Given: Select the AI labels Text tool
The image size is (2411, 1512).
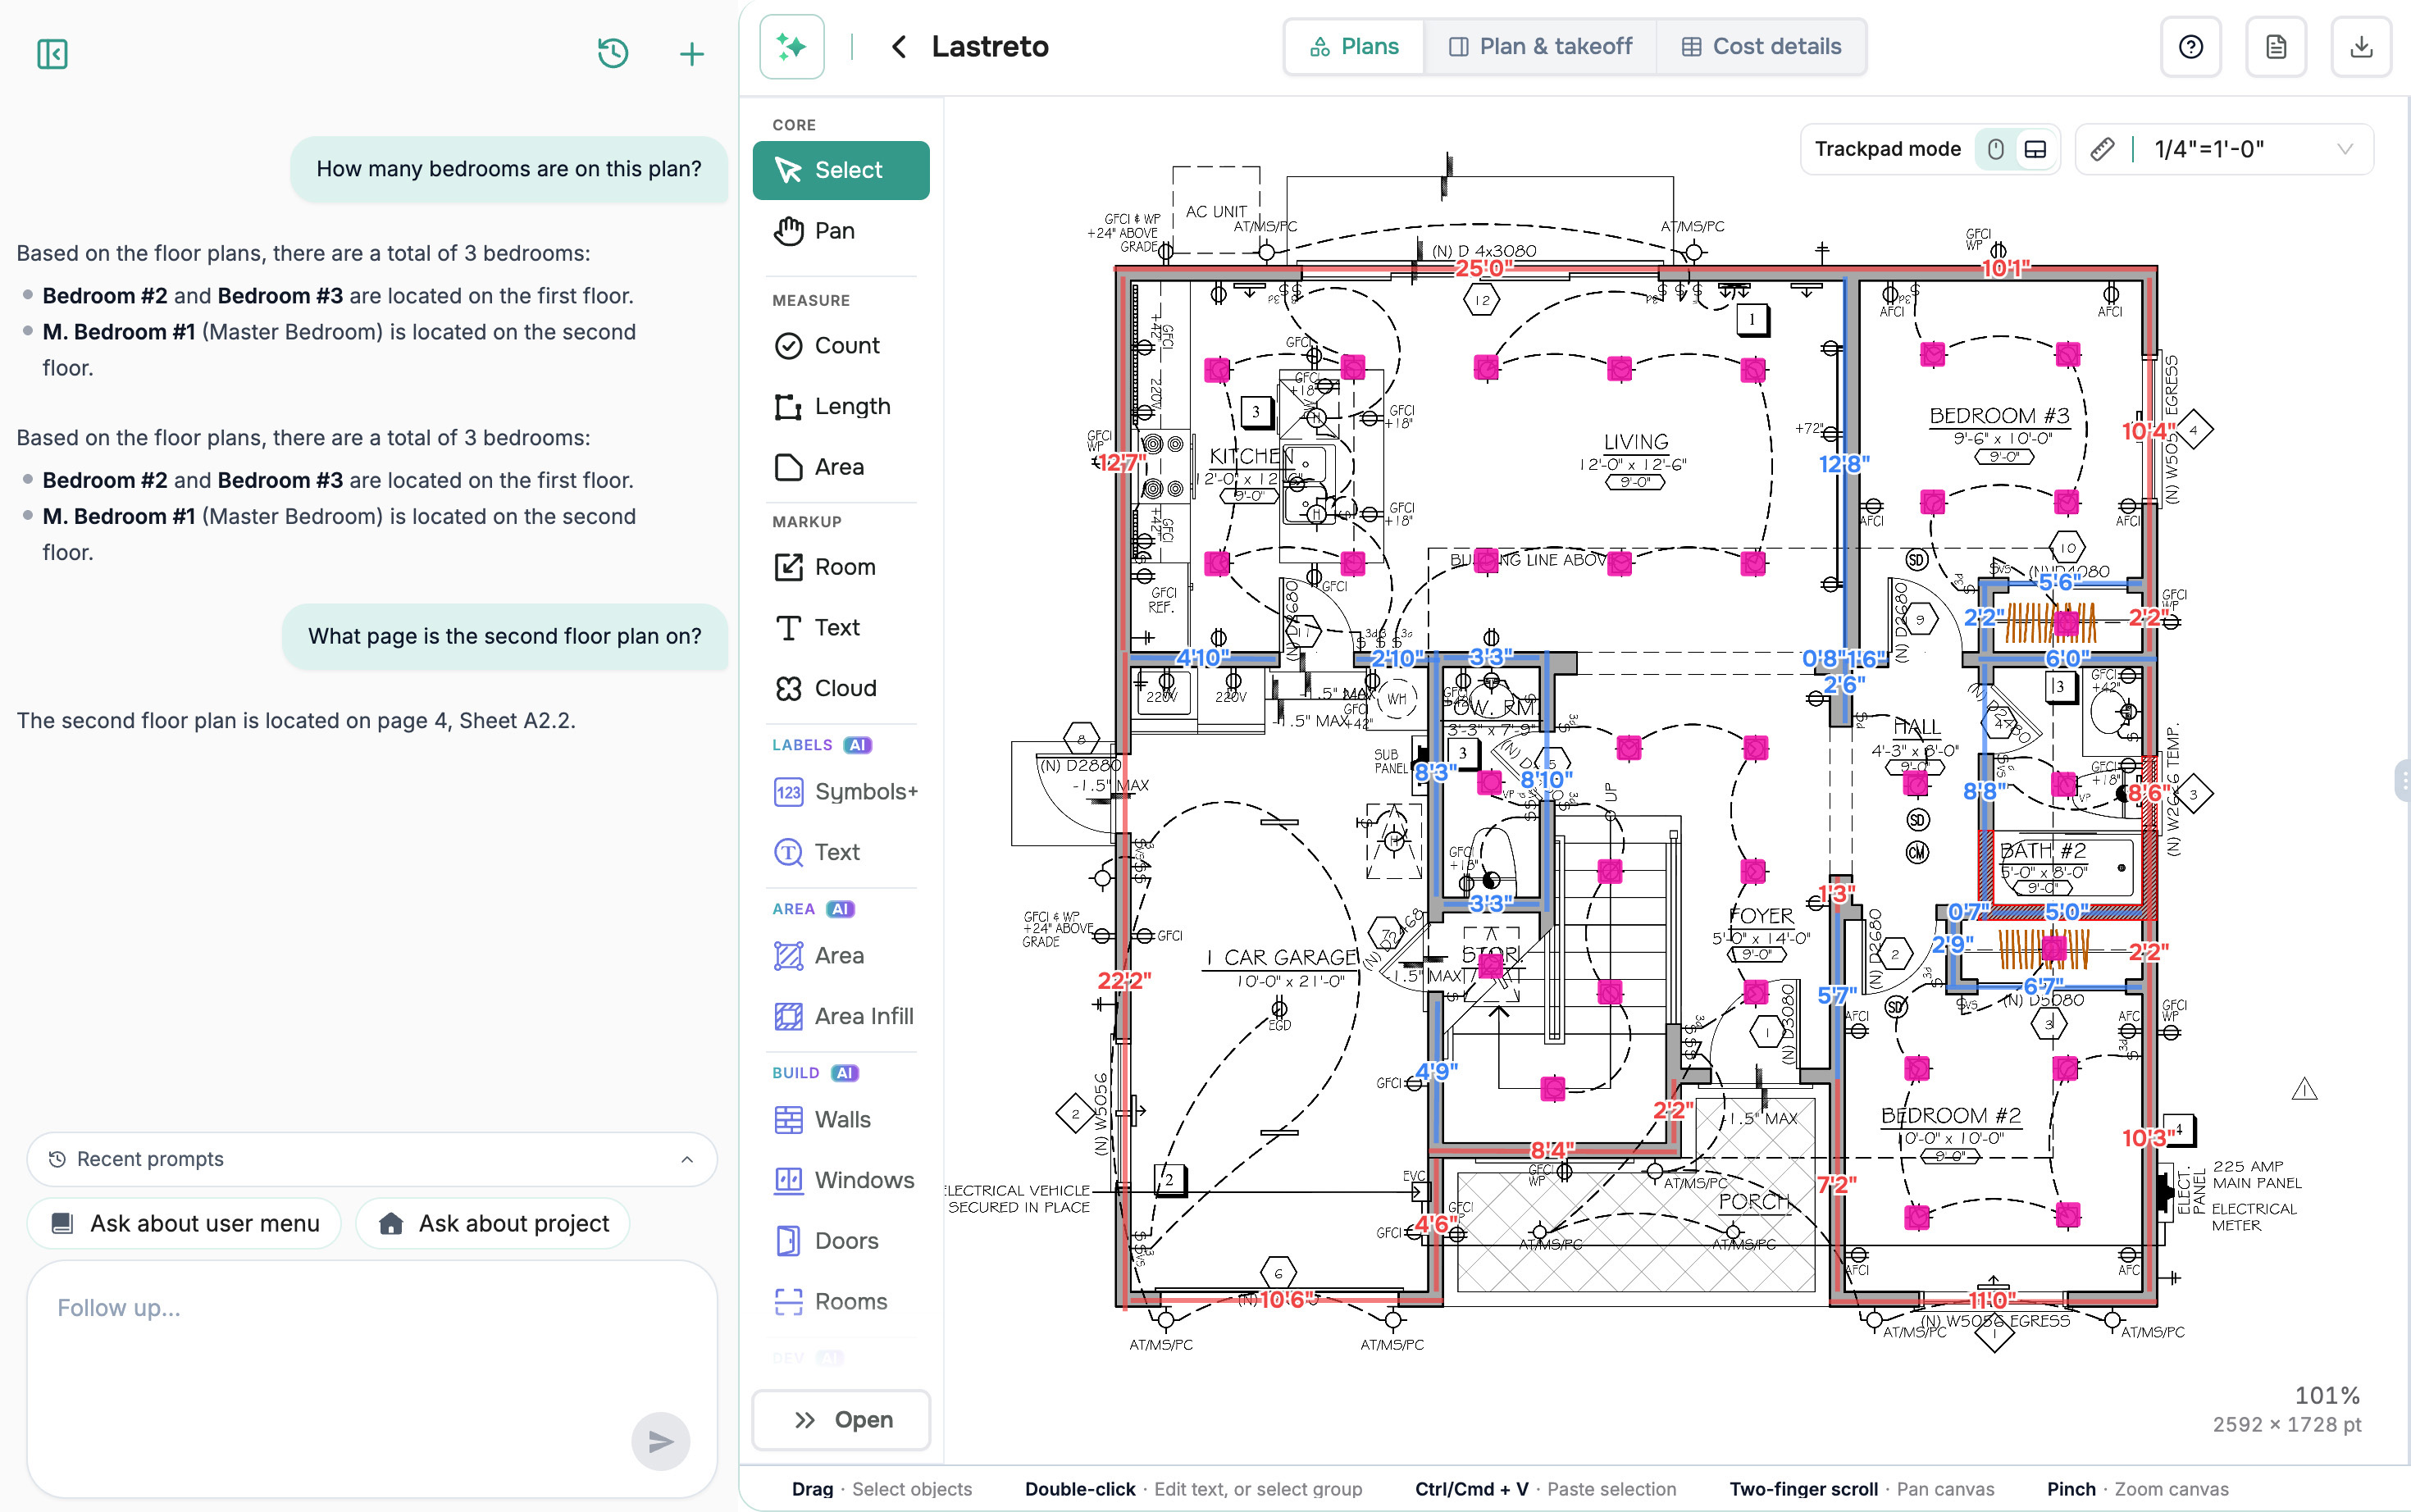Looking at the screenshot, I should tap(841, 852).
